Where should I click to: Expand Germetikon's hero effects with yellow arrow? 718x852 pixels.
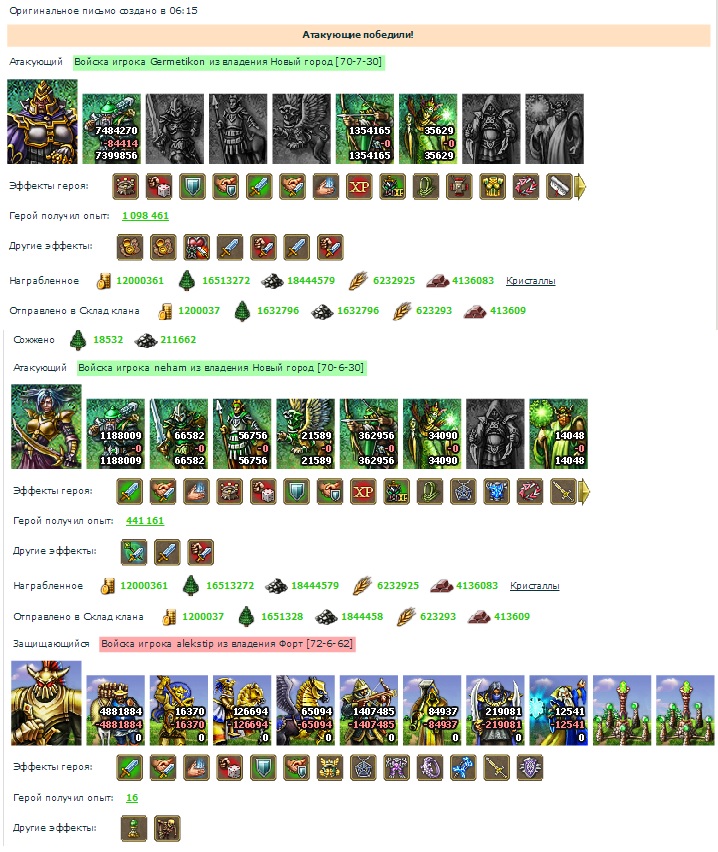(580, 187)
